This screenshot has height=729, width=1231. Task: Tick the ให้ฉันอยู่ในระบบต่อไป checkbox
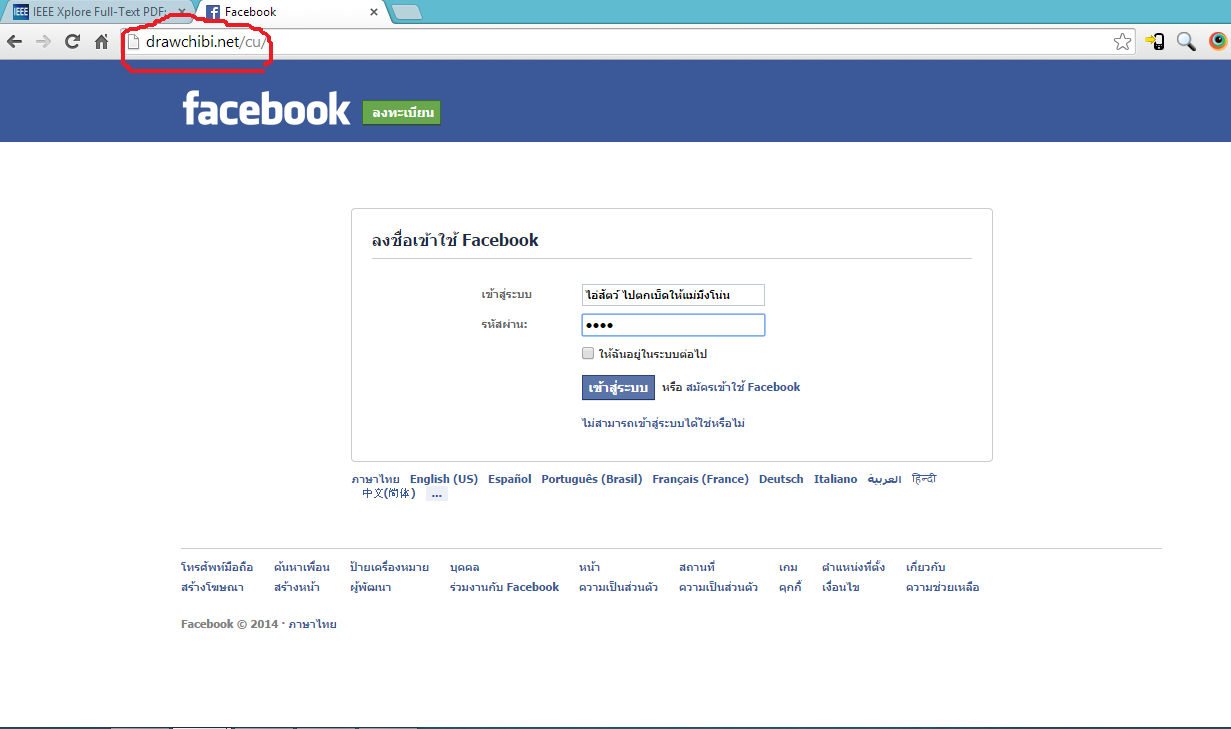coord(588,353)
